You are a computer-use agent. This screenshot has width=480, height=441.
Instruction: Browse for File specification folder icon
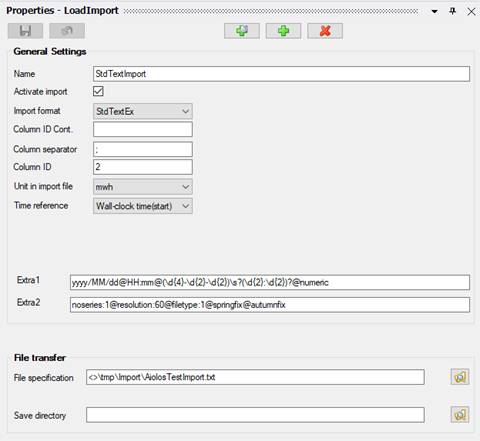pyautogui.click(x=460, y=377)
